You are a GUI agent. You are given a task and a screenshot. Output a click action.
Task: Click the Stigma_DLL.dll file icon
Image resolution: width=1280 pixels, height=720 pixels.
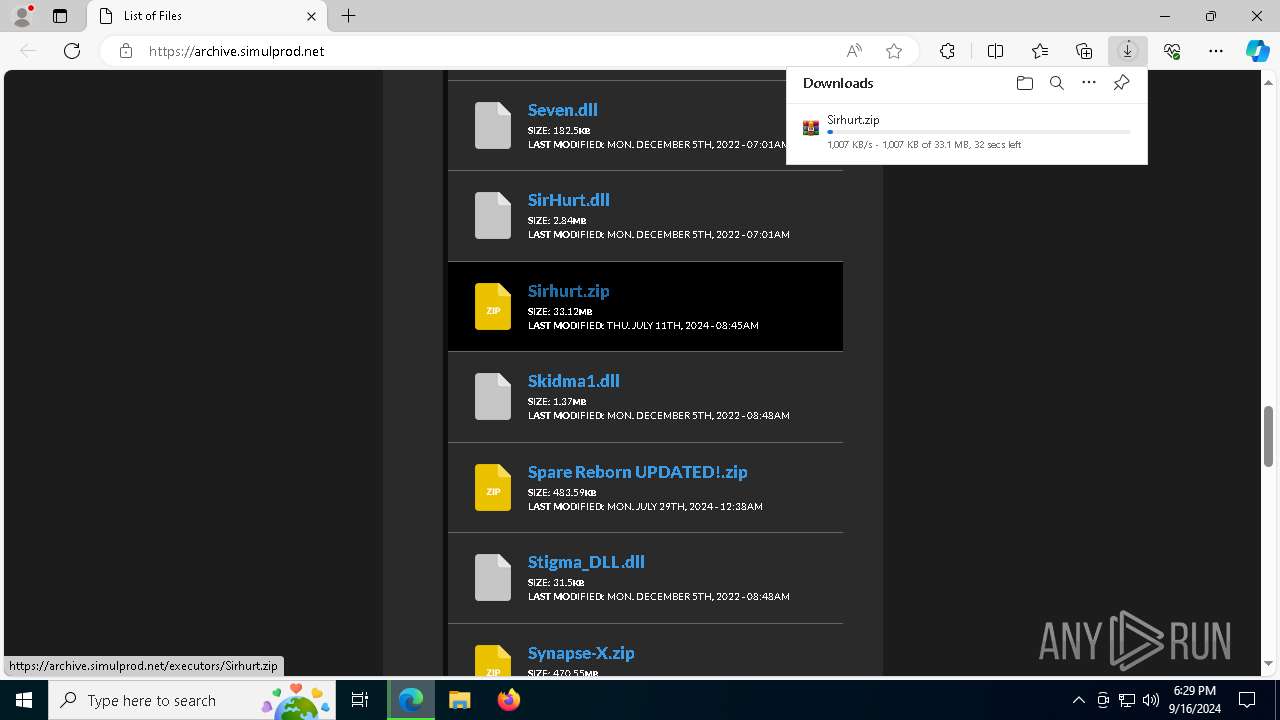coord(492,577)
